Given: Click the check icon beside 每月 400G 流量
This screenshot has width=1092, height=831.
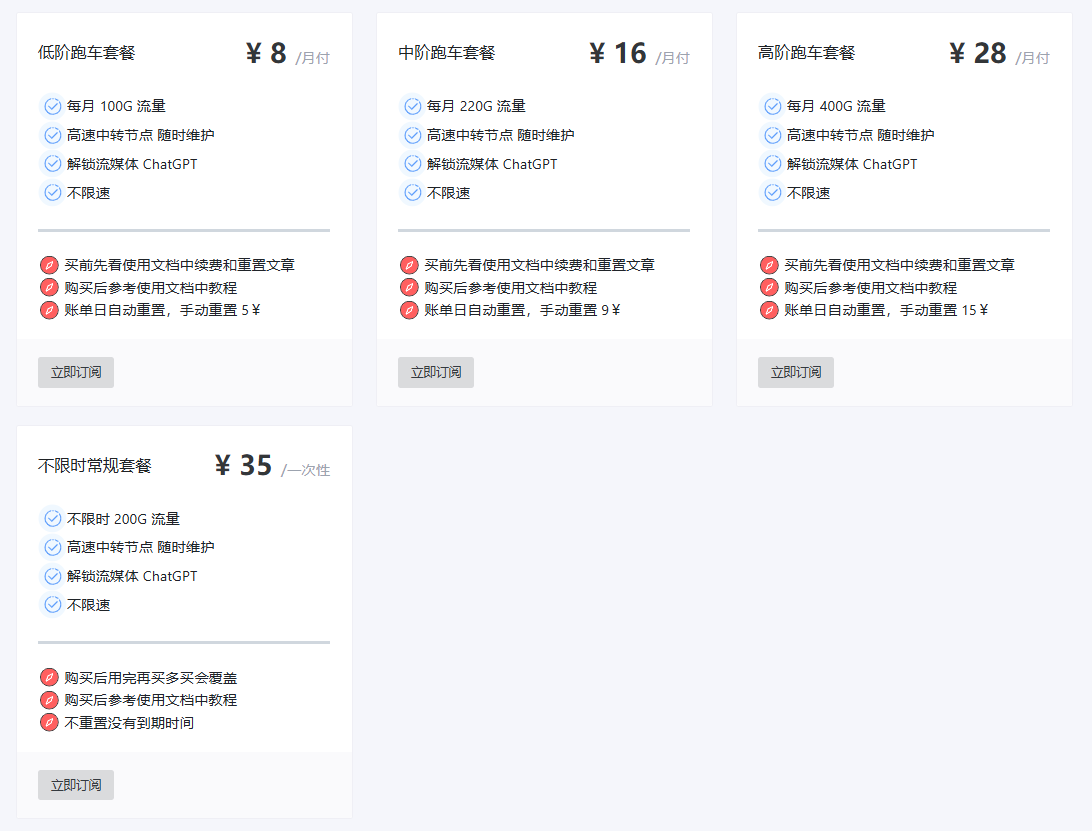Looking at the screenshot, I should [x=772, y=105].
